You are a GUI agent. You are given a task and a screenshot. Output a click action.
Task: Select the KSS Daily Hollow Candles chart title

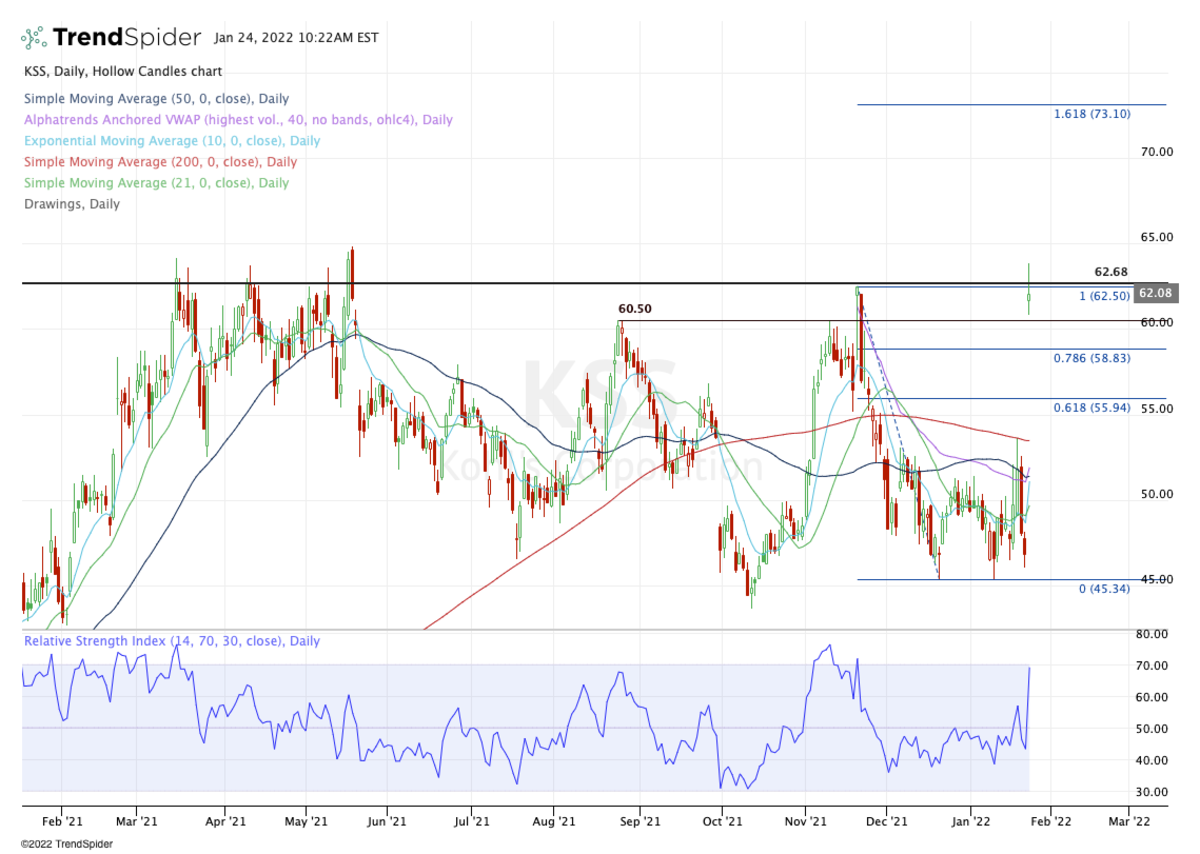122,72
